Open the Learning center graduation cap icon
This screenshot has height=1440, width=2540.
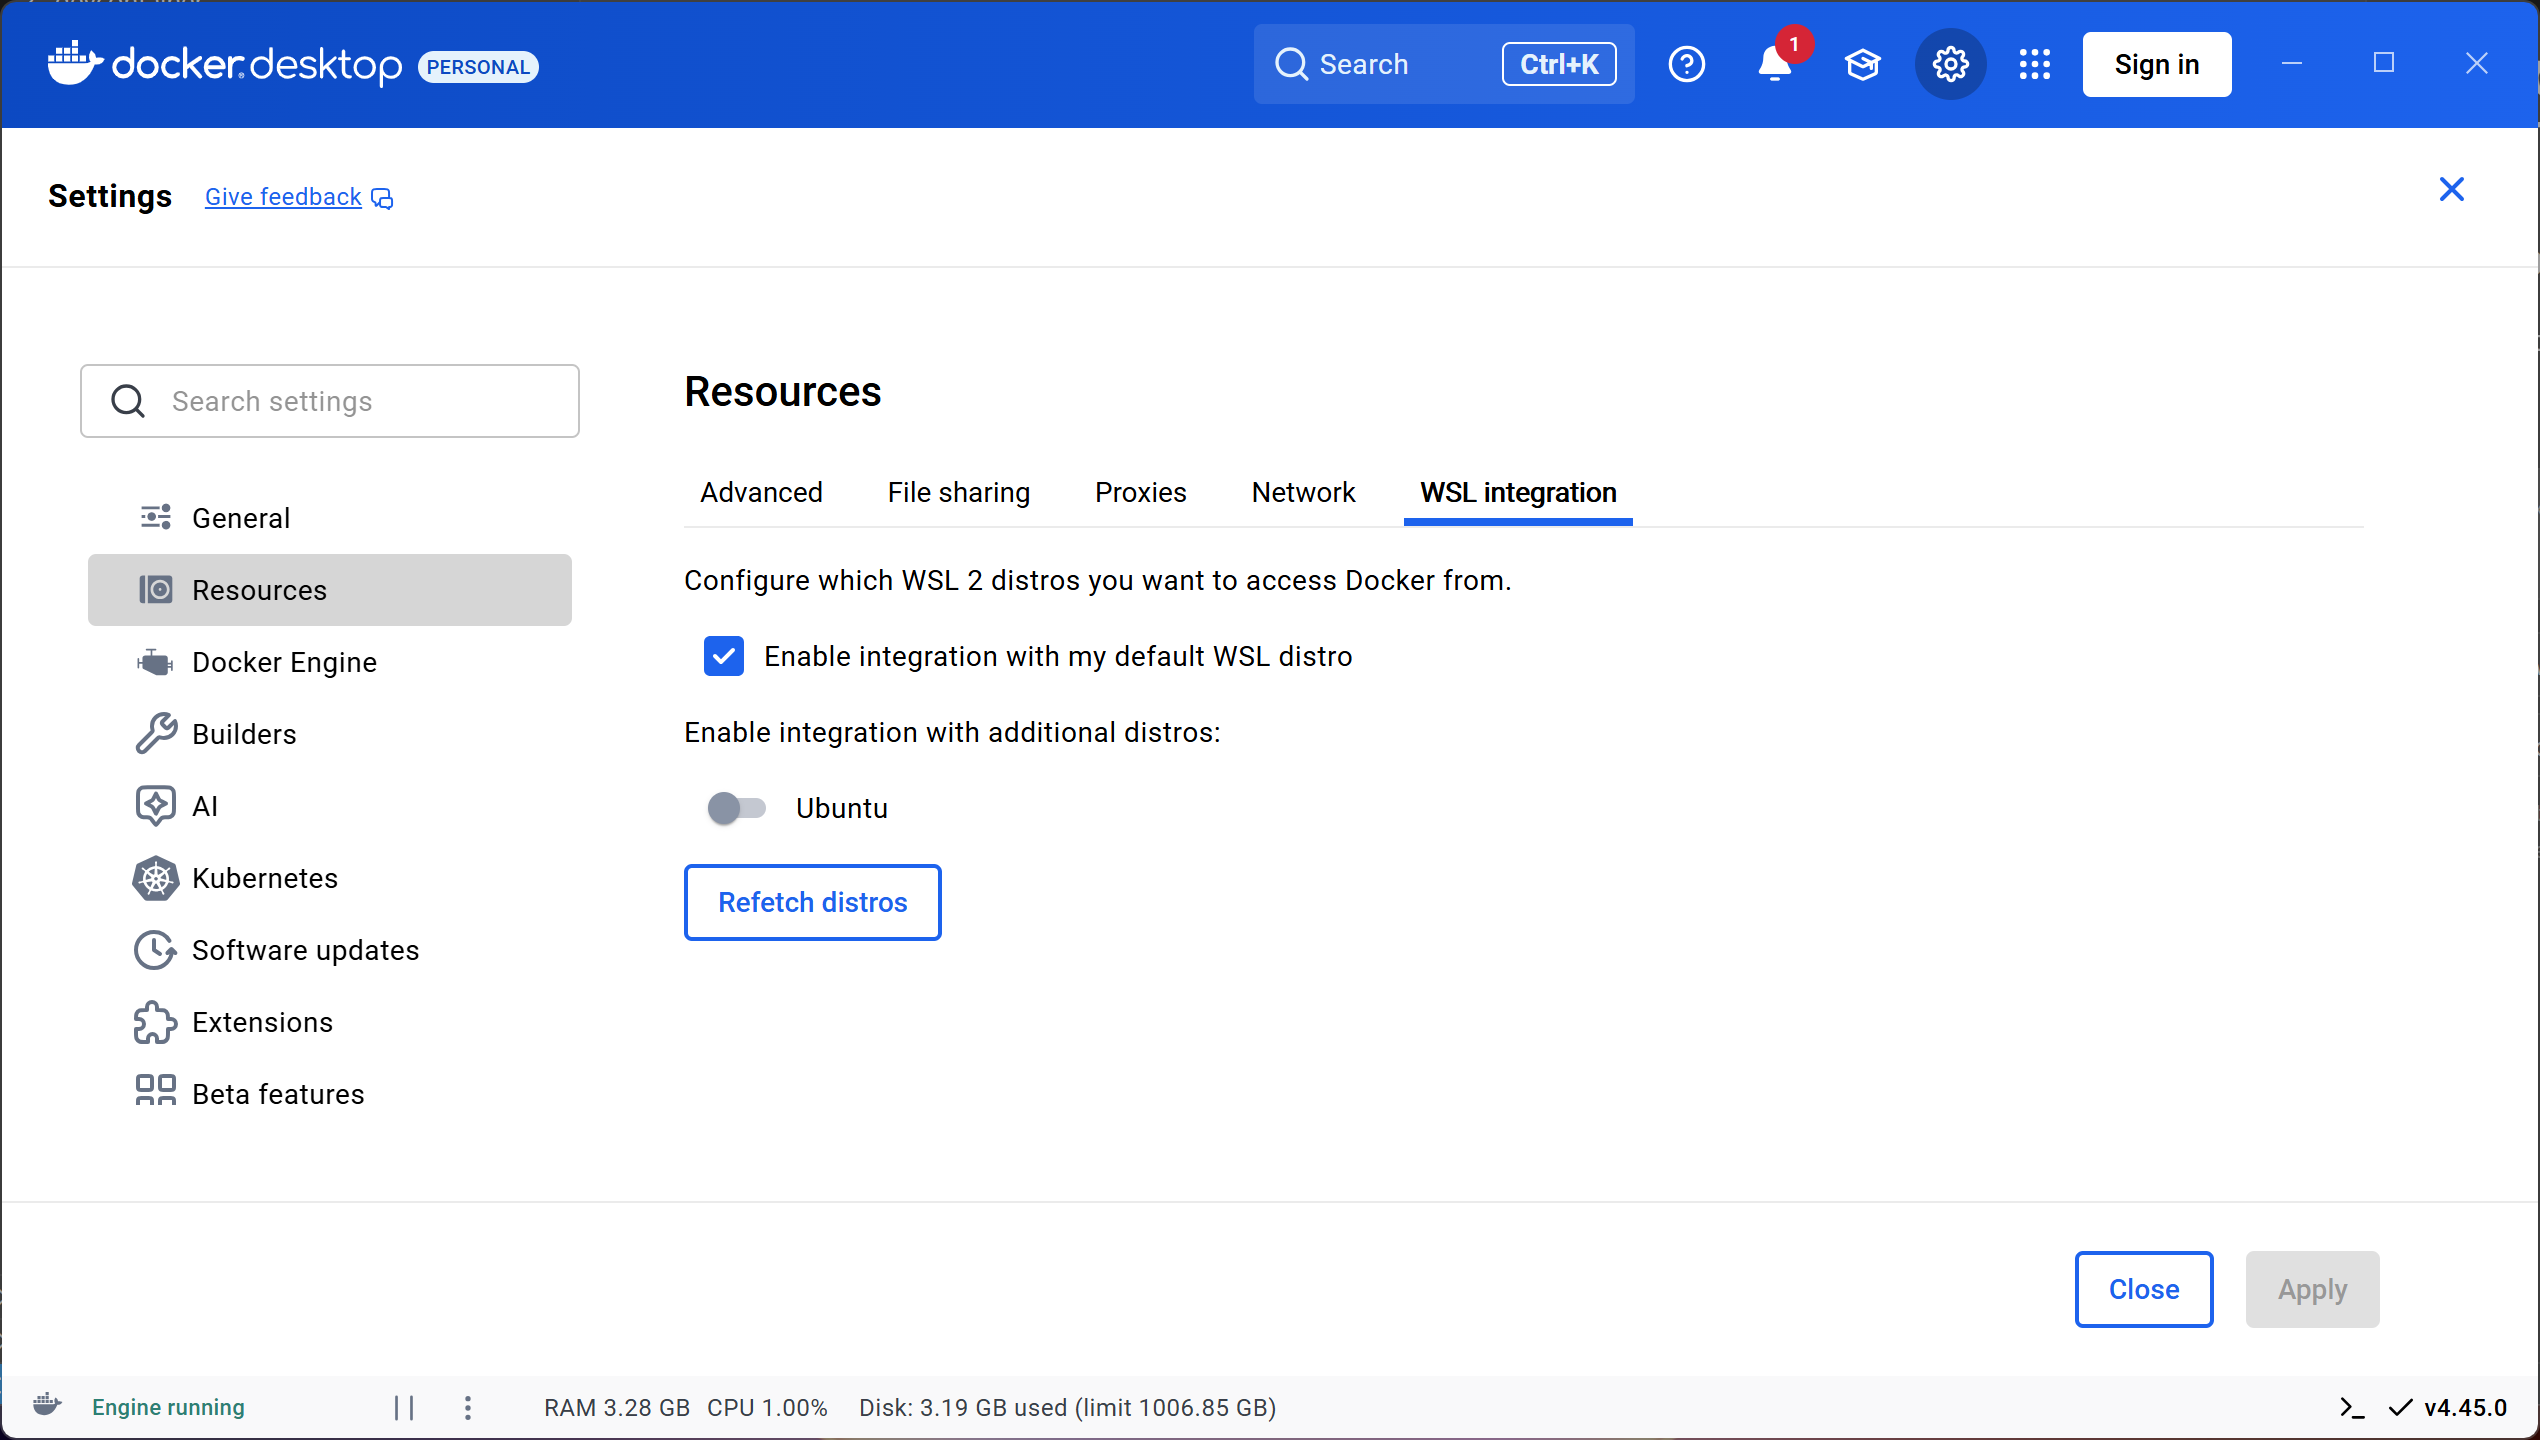(x=1862, y=65)
